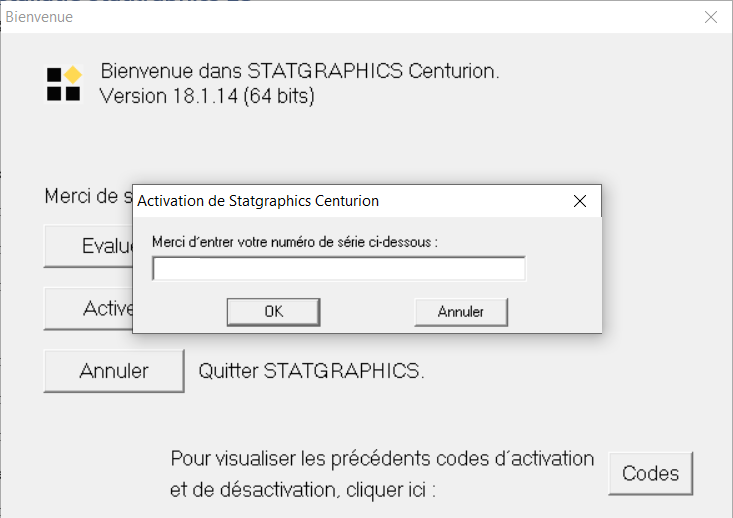The height and width of the screenshot is (518, 733).
Task: Click the yellow diamond in the logo
Action: click(x=73, y=74)
